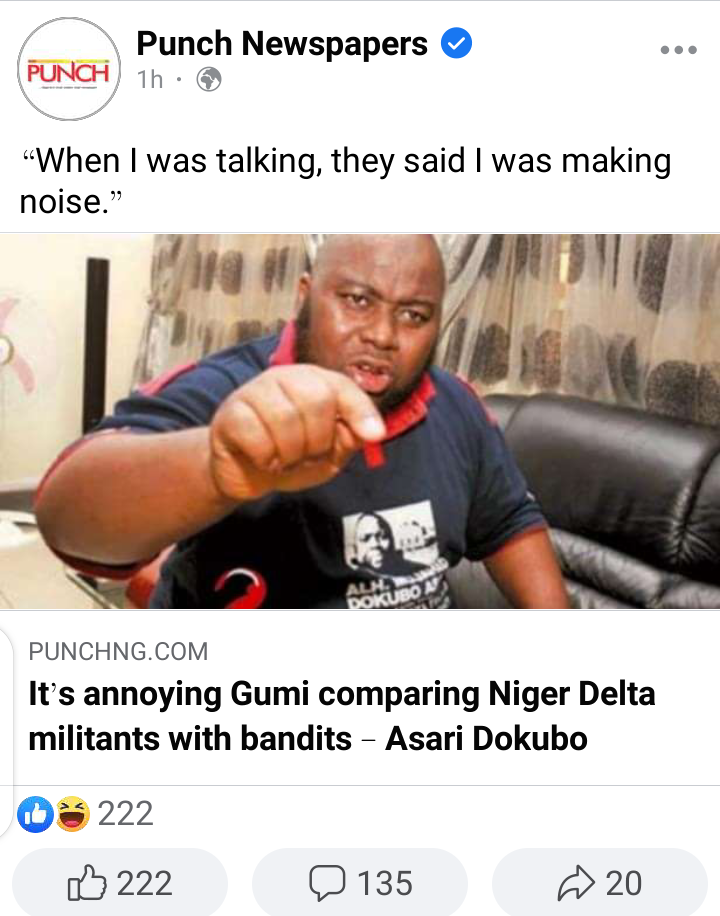Viewport: 720px width, 916px height.
Task: Tap the post caption quote text
Action: 345,181
